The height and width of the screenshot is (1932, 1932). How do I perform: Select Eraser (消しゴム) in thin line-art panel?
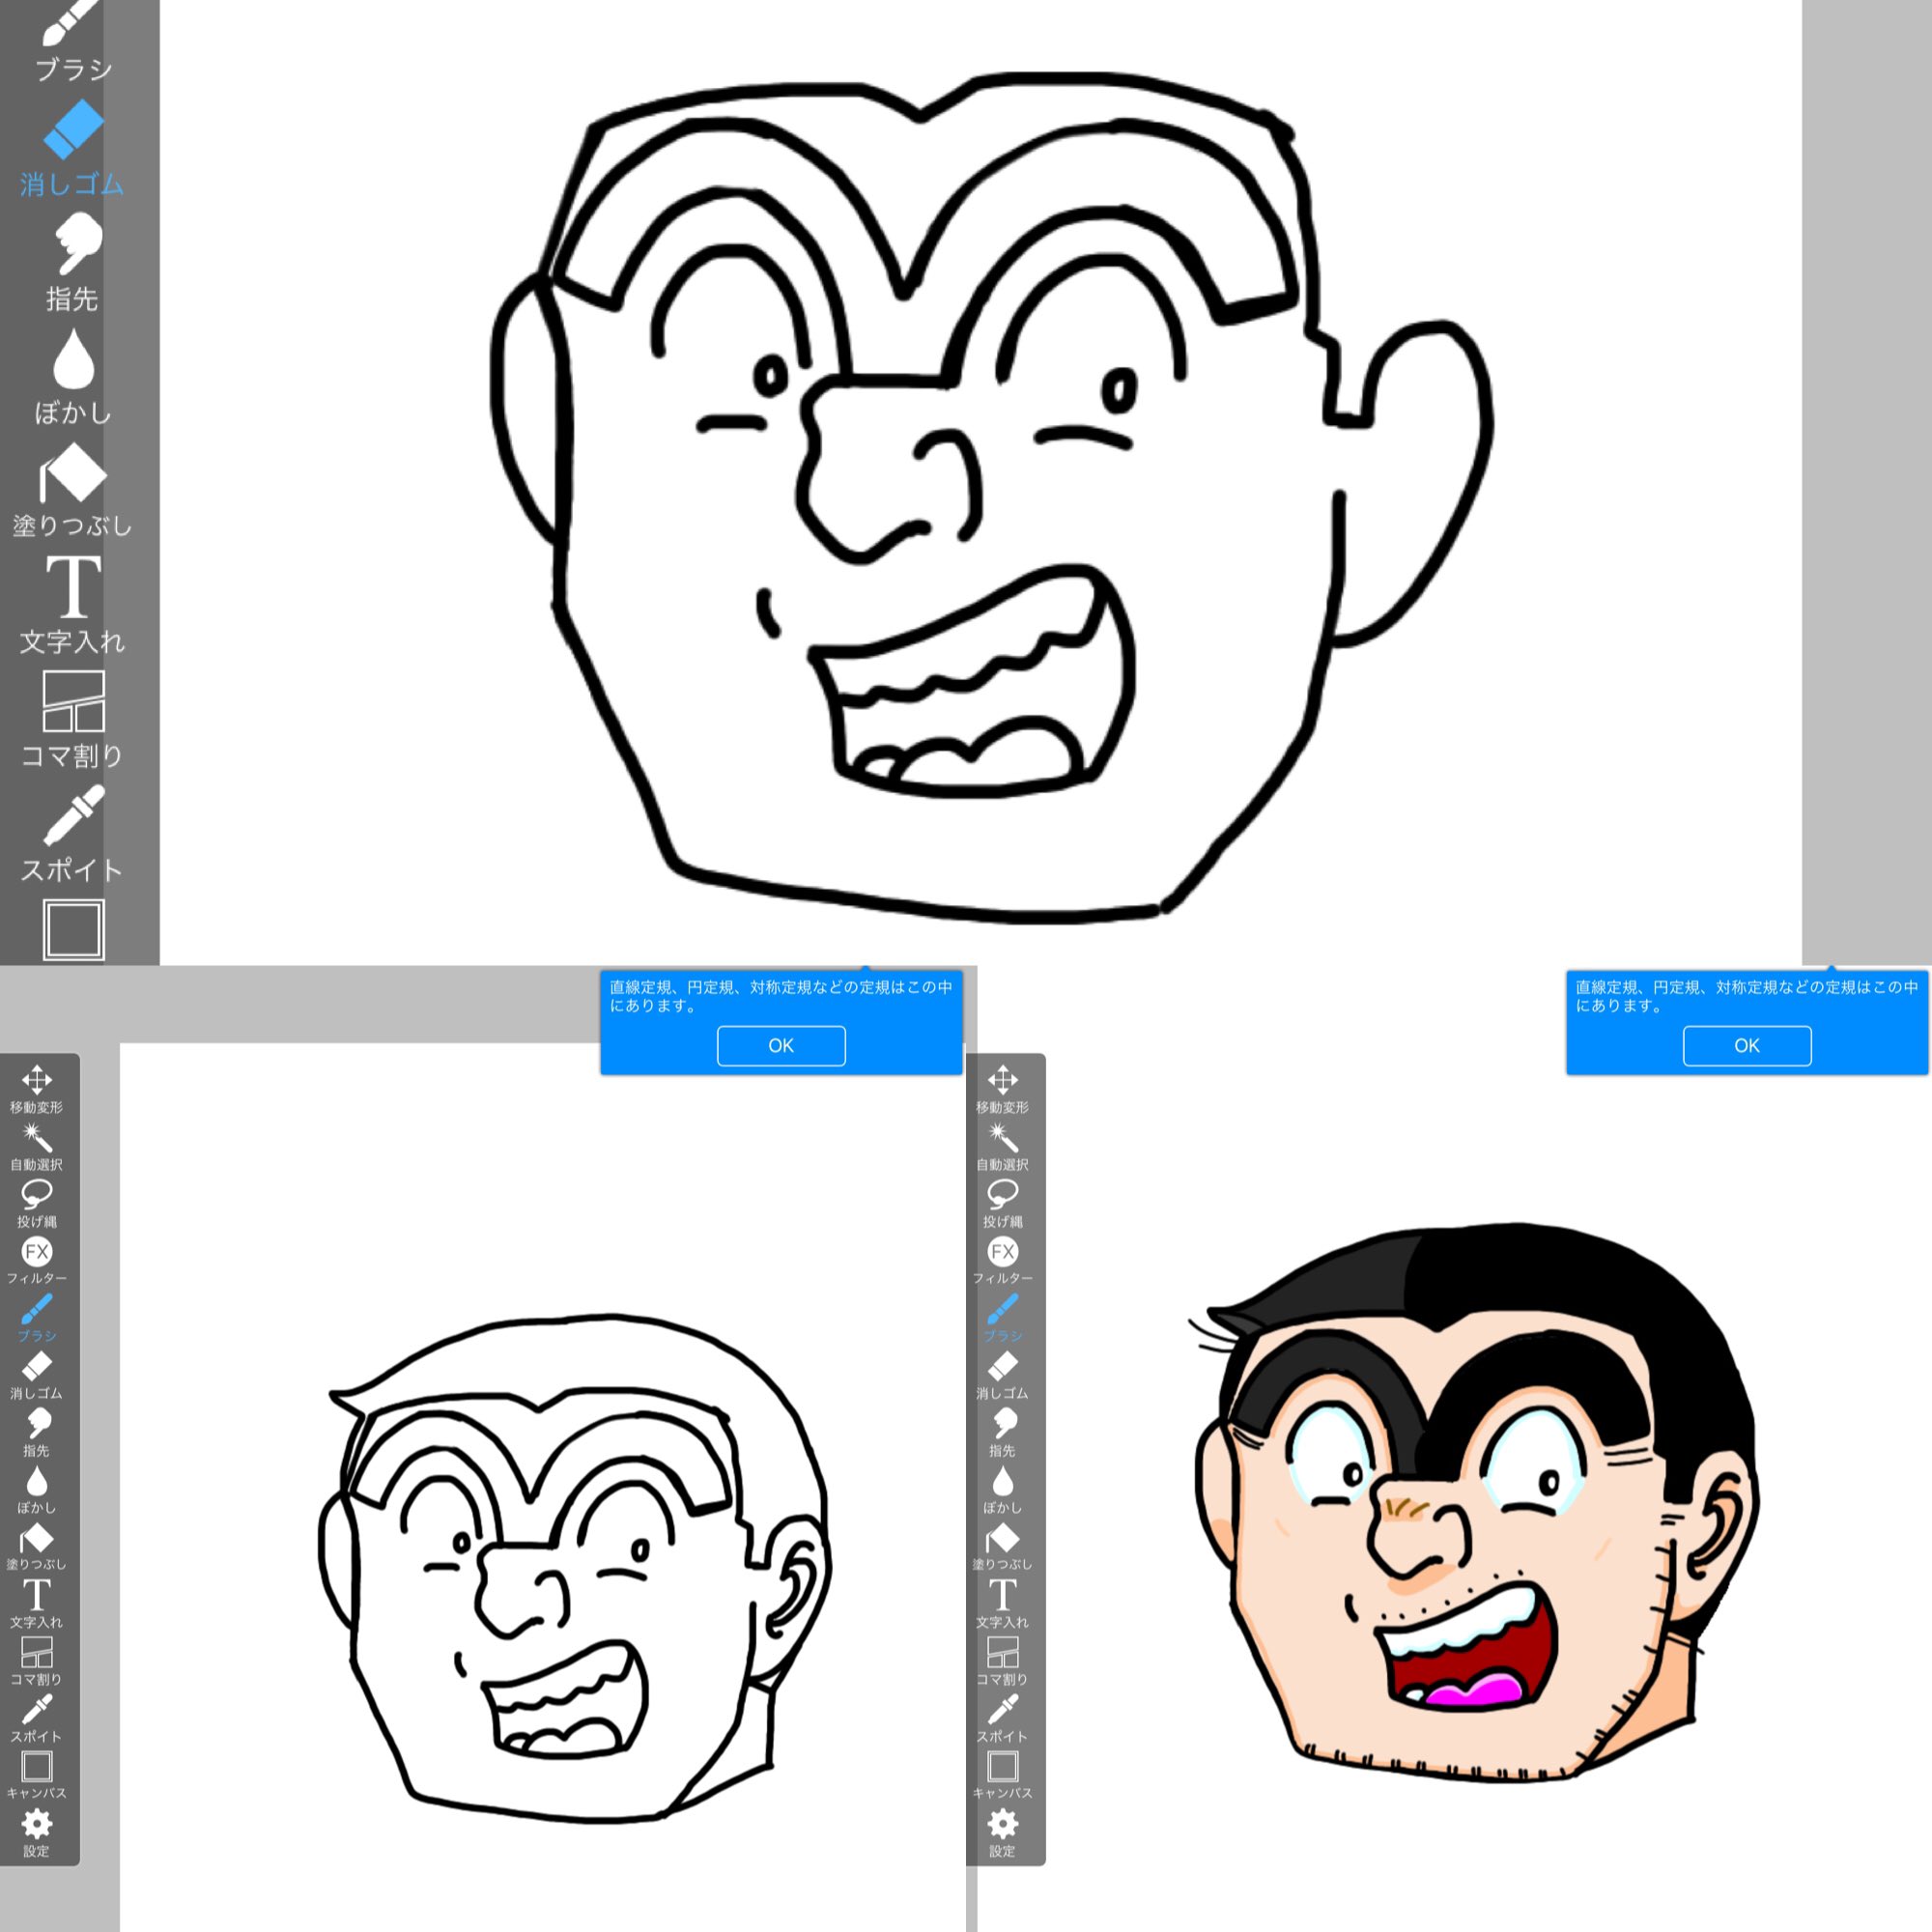(x=37, y=1375)
